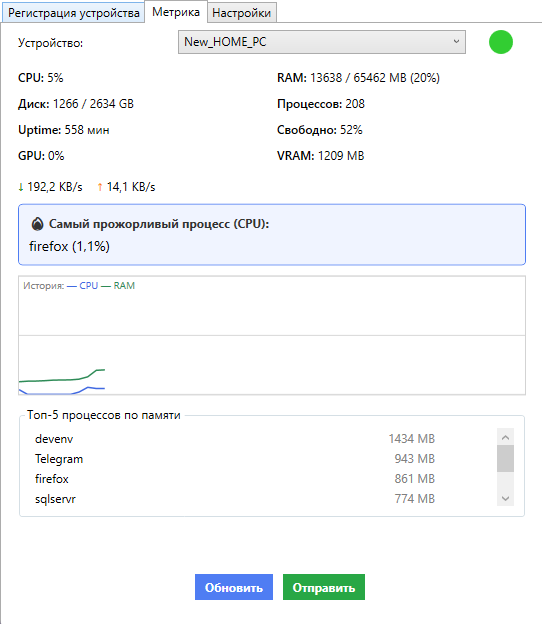Click the Обновить button
This screenshot has height=624, width=542.
coord(234,587)
